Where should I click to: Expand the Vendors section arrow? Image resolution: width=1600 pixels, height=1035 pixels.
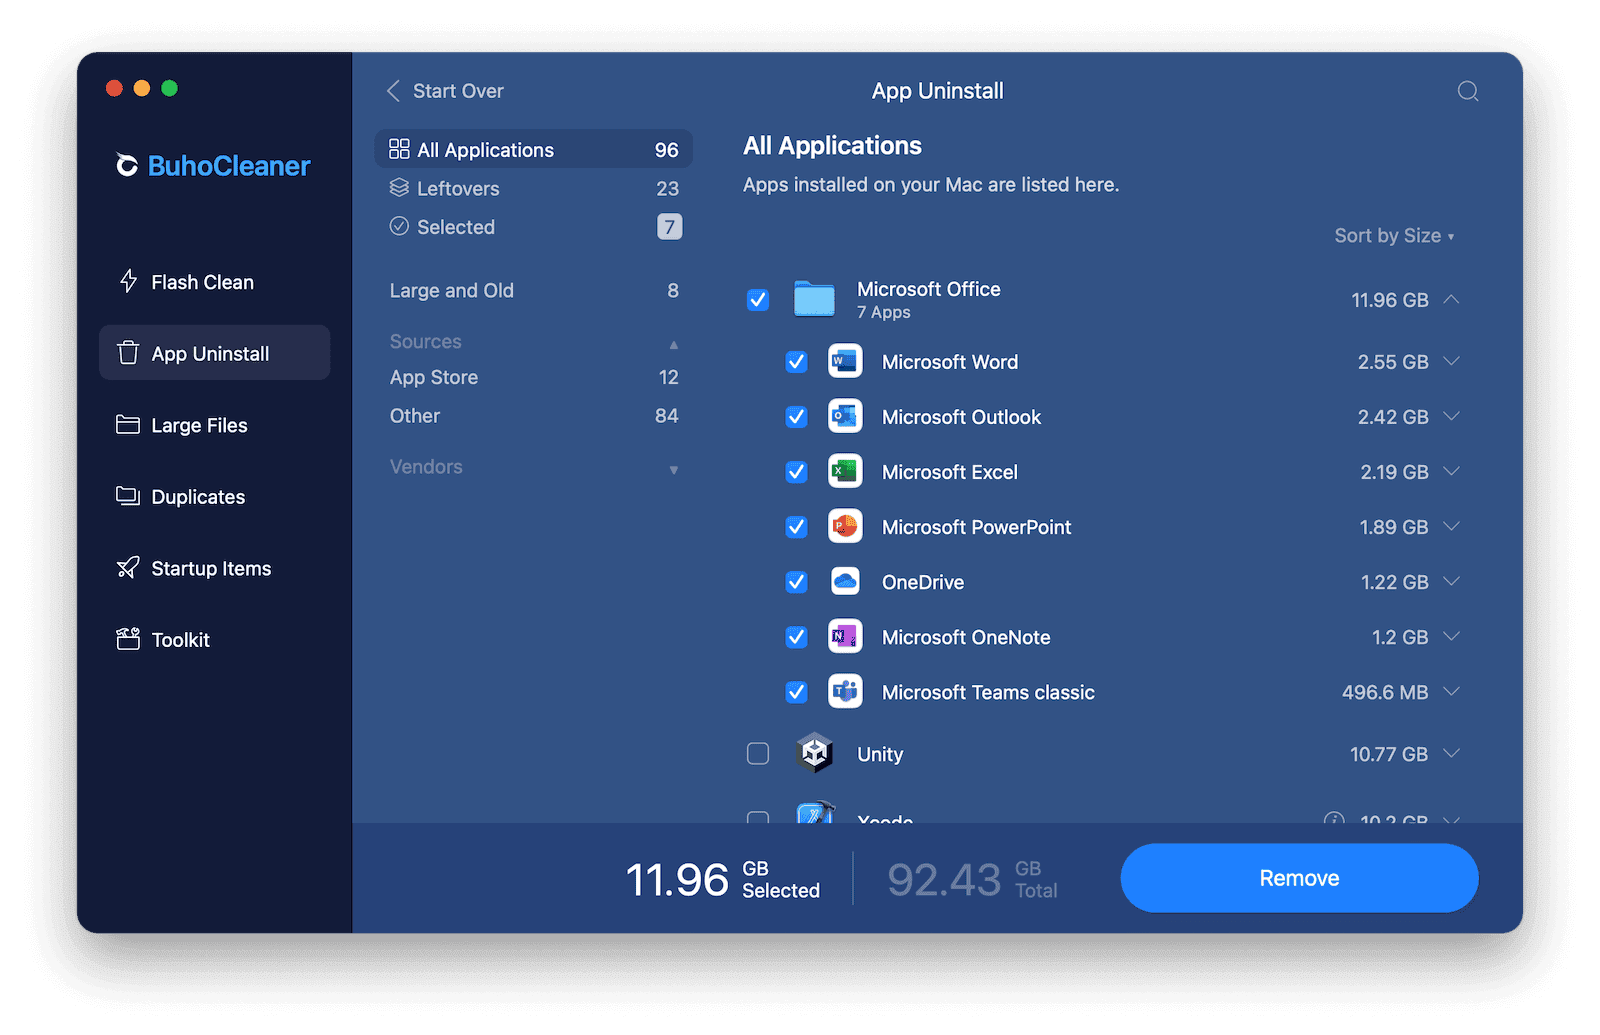point(674,470)
